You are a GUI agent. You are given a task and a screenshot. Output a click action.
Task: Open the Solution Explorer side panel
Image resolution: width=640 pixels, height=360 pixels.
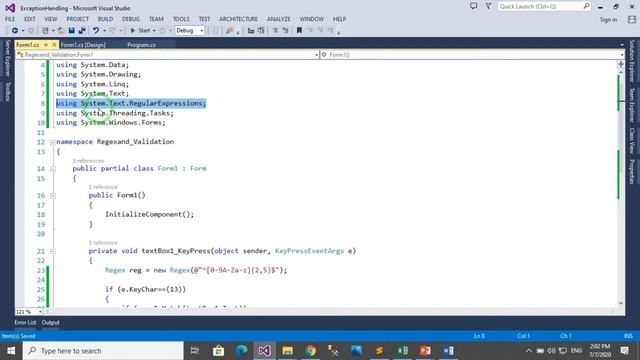[x=632, y=60]
